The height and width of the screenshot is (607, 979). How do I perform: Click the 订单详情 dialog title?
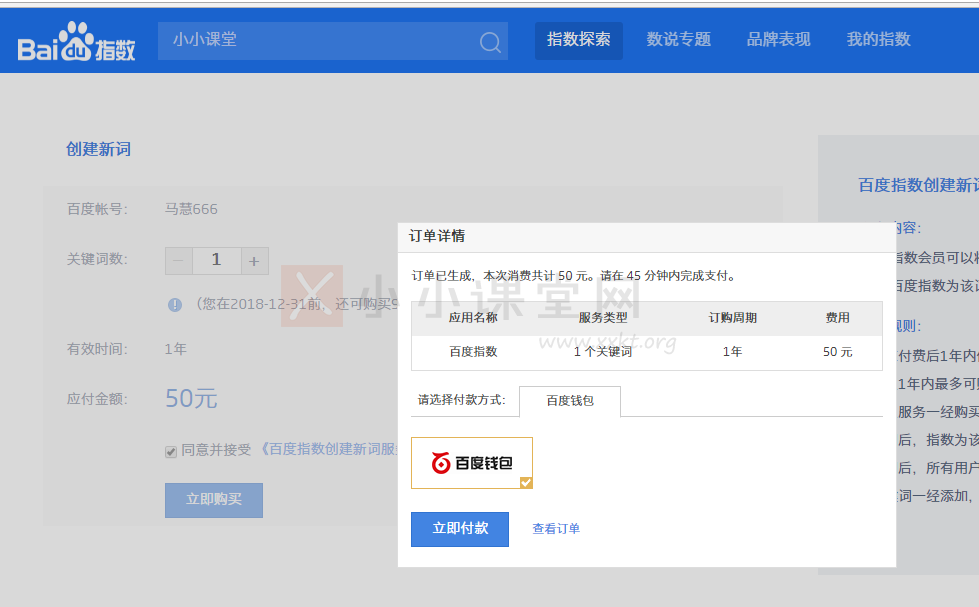[x=437, y=236]
